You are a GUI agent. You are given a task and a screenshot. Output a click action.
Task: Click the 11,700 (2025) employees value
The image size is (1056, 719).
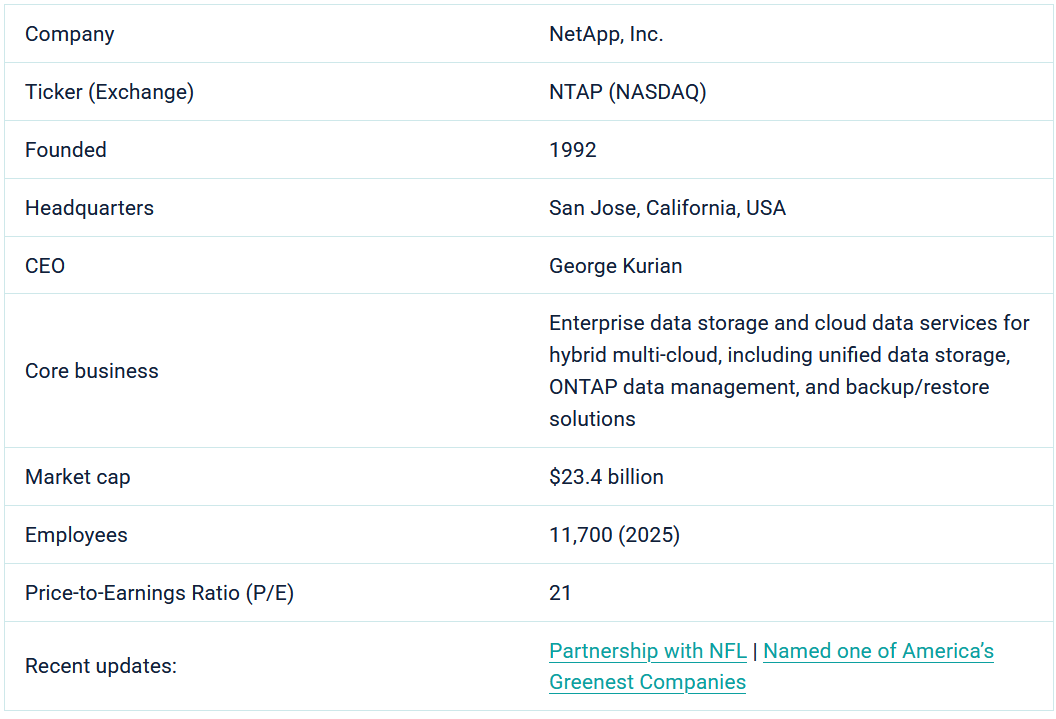[x=614, y=535]
